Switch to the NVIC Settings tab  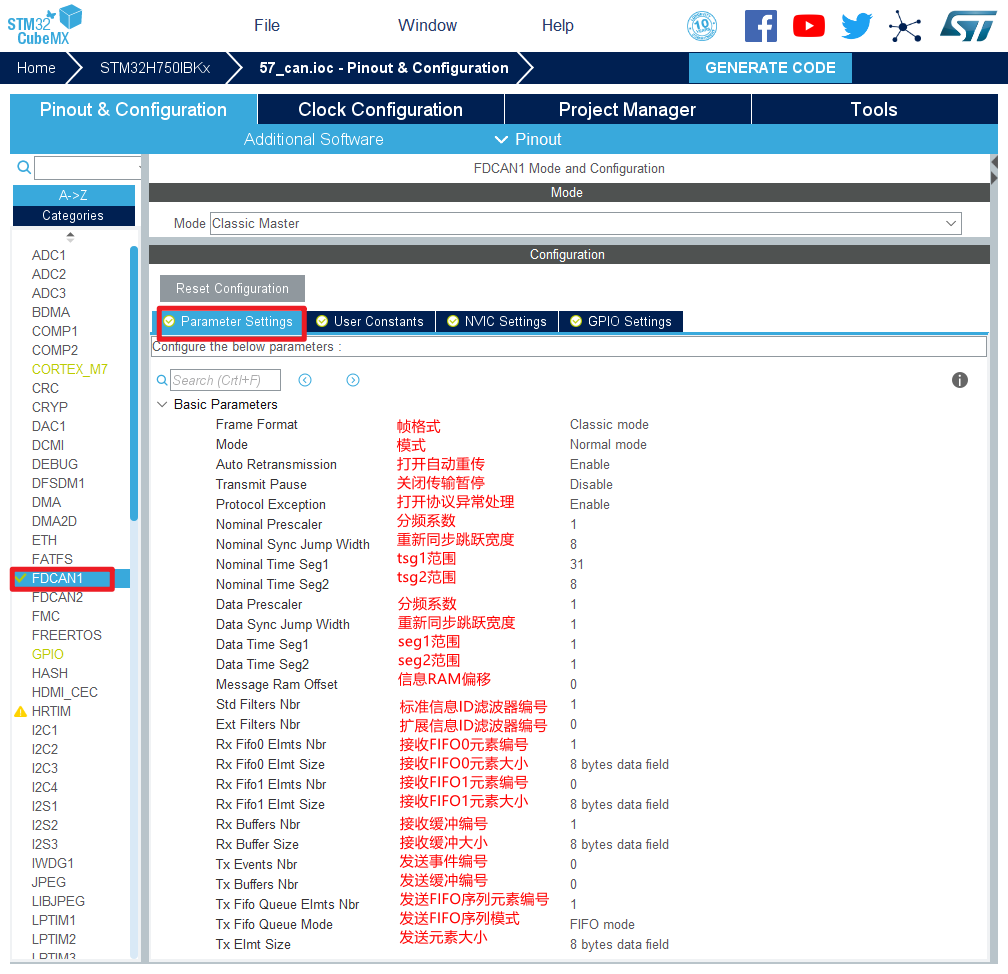497,321
